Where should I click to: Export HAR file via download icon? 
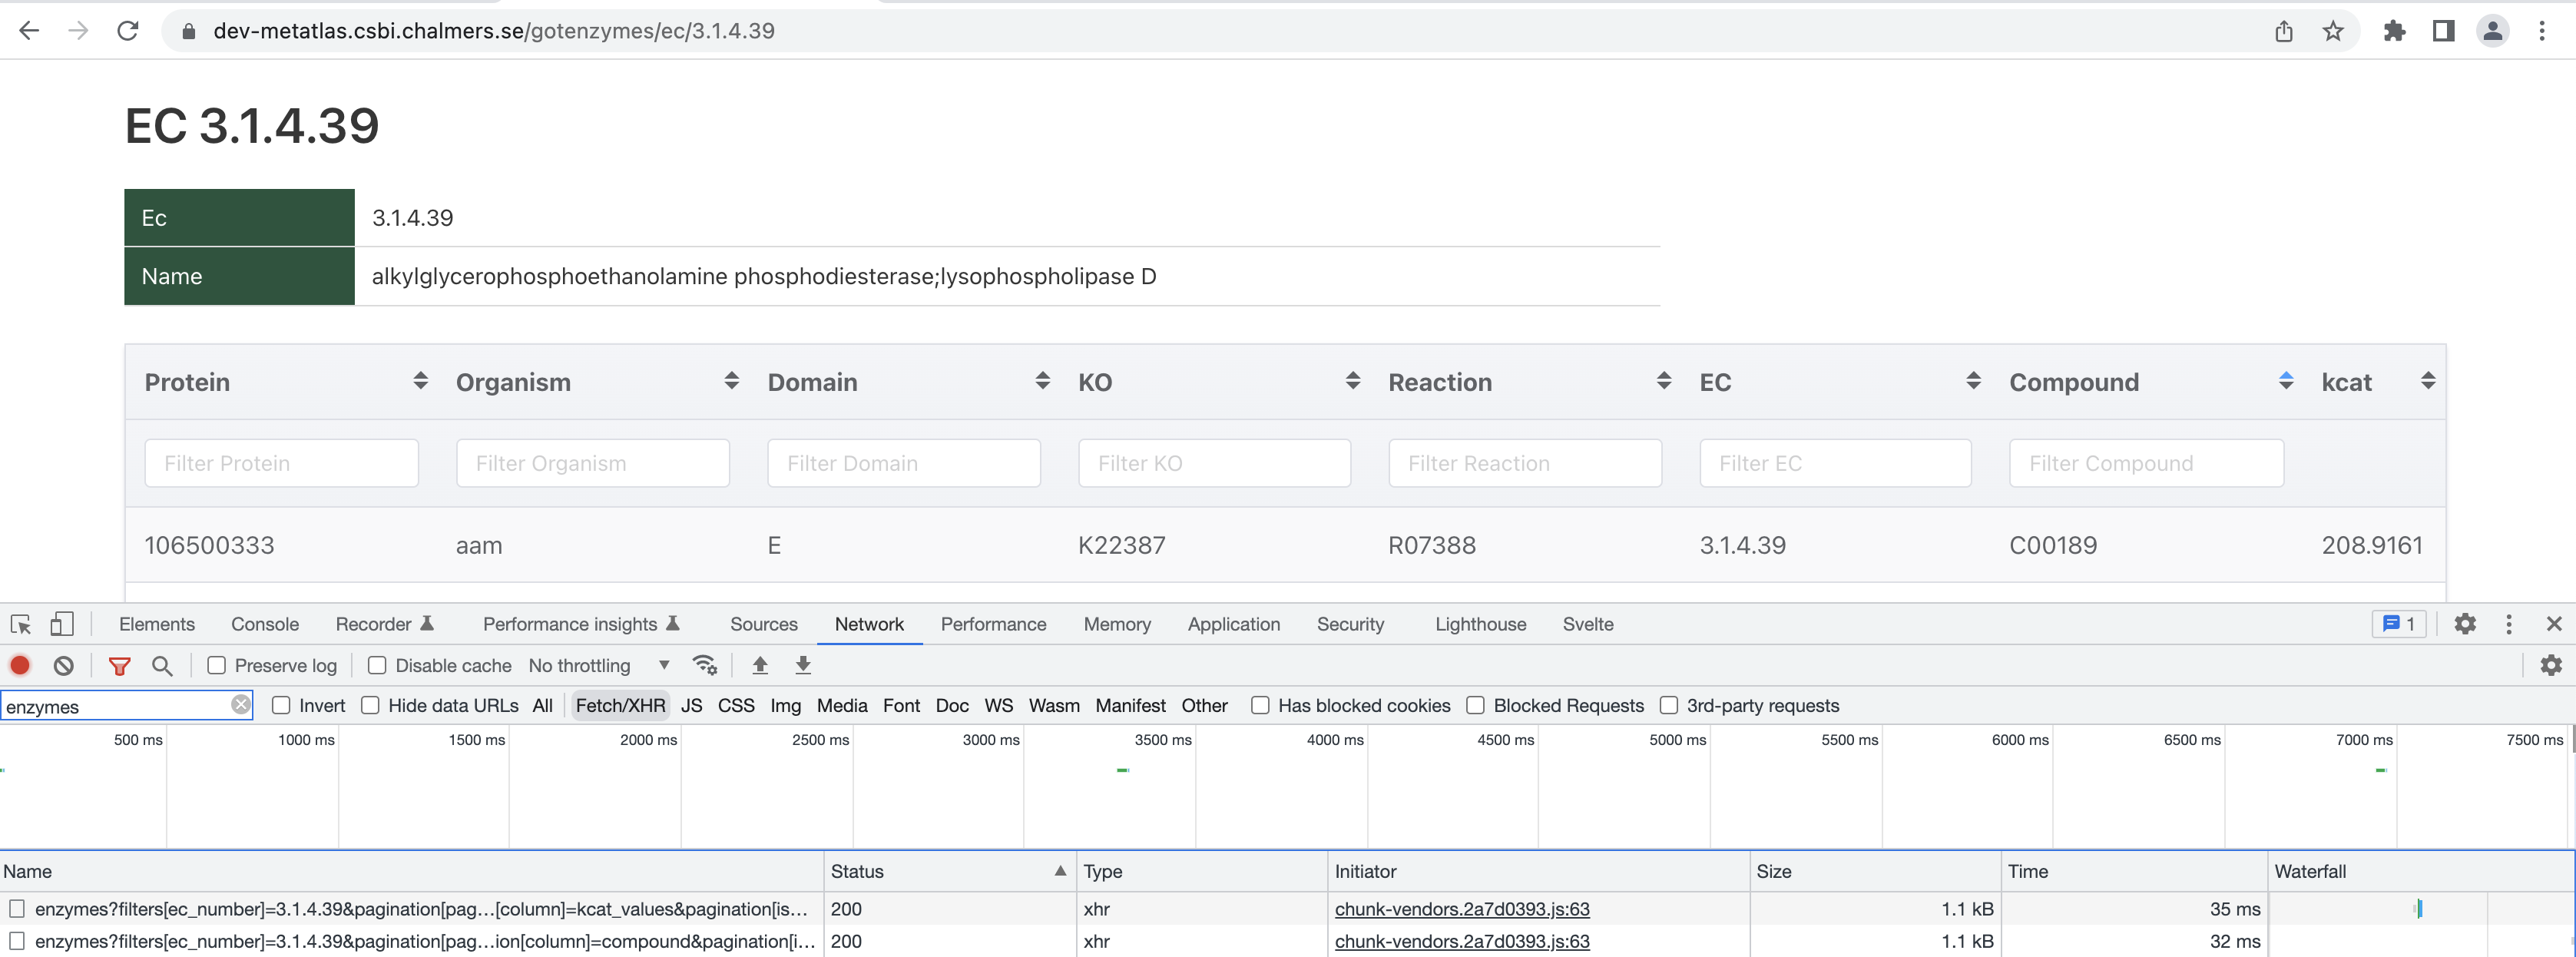click(x=802, y=665)
